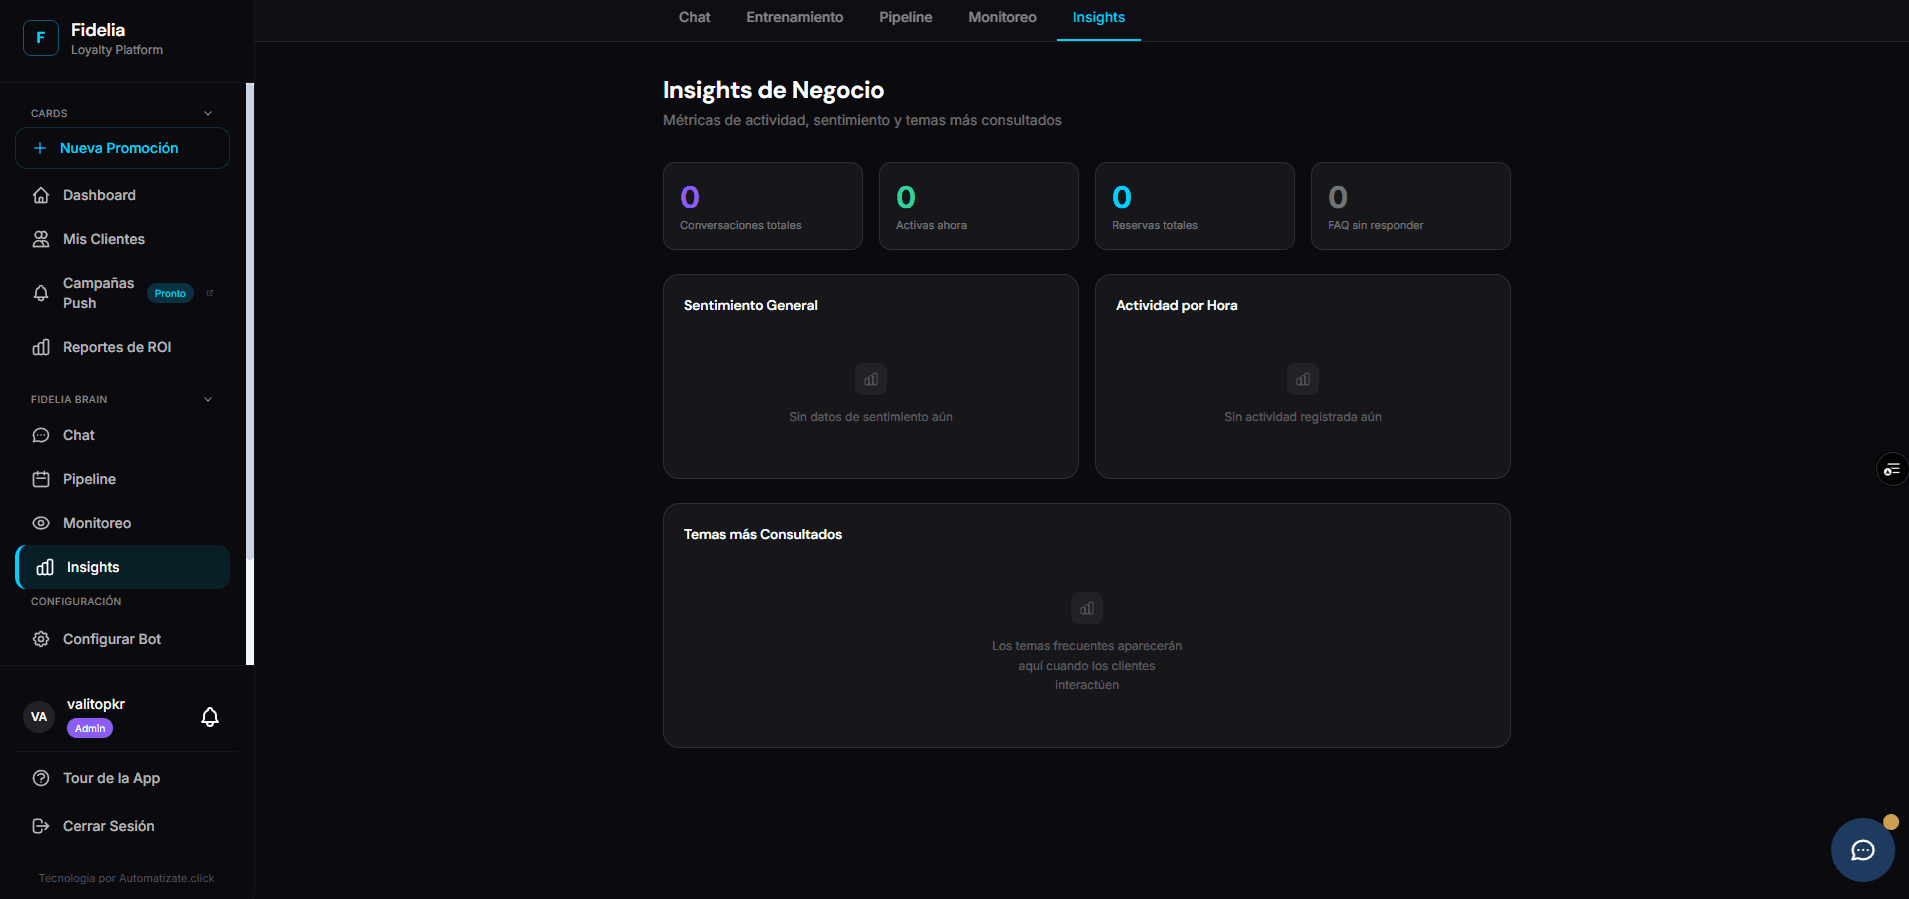Click the Conversaciones totales card
Viewport: 1909px width, 899px height.
click(x=763, y=206)
